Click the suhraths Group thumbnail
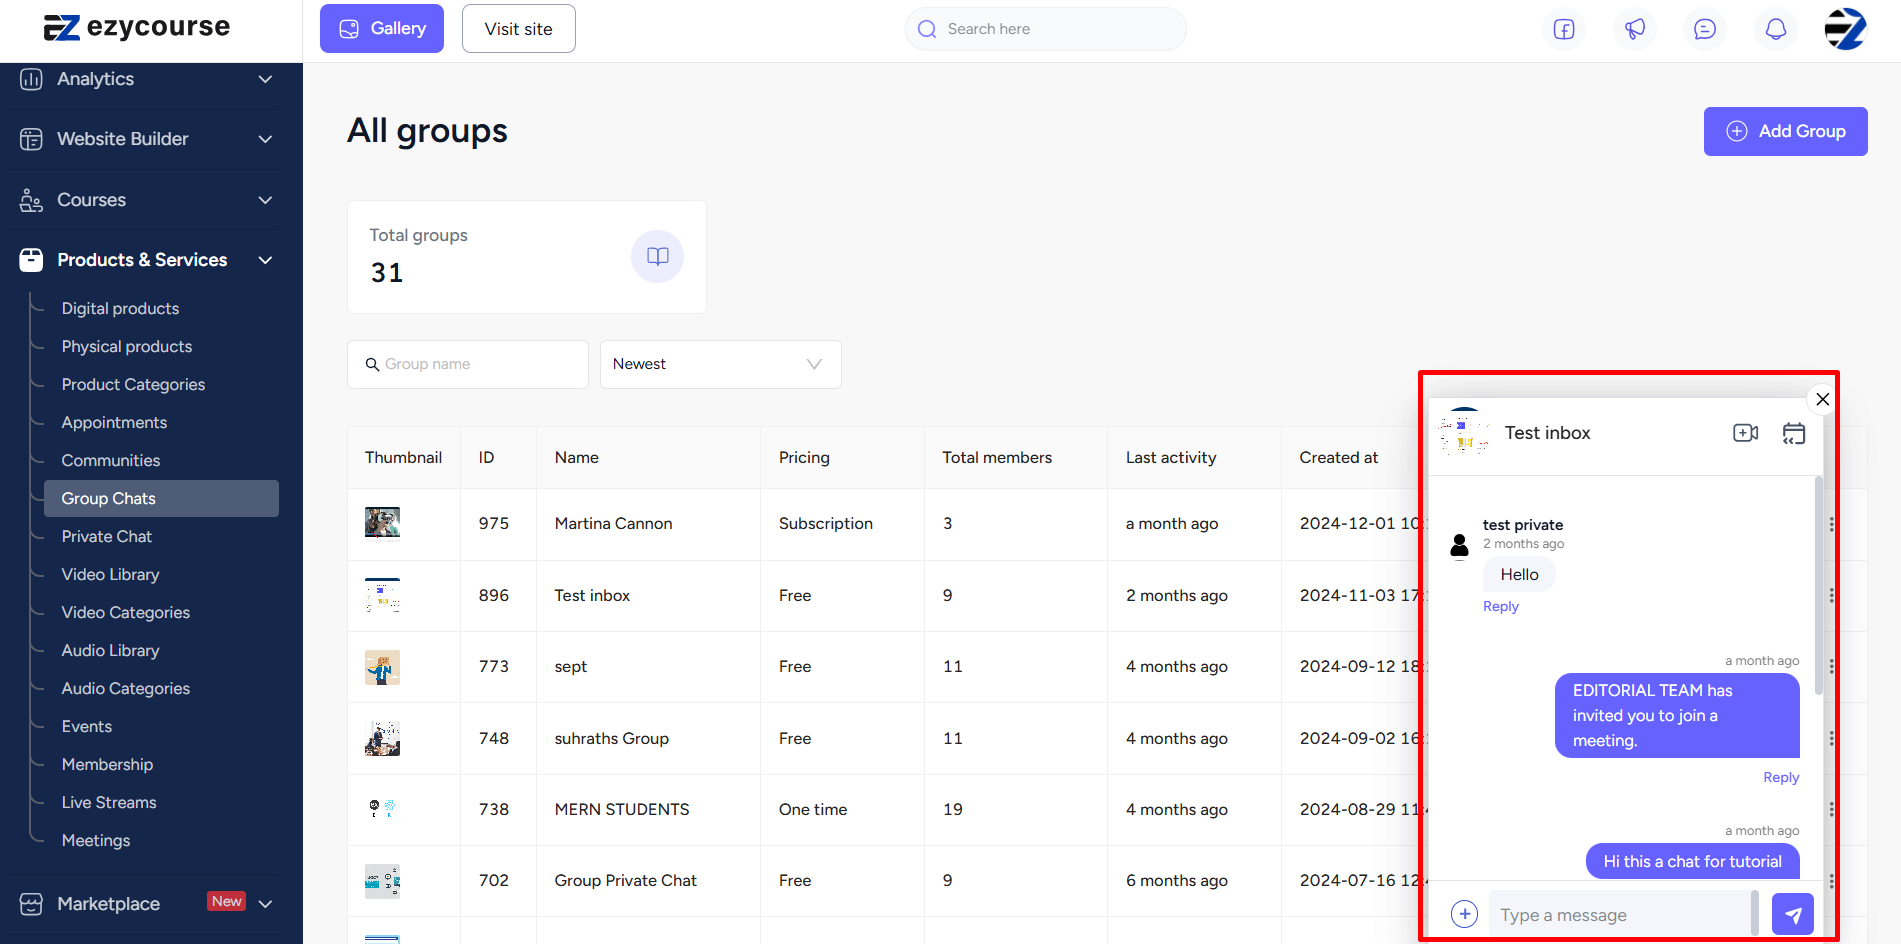The width and height of the screenshot is (1901, 944). pyautogui.click(x=382, y=738)
